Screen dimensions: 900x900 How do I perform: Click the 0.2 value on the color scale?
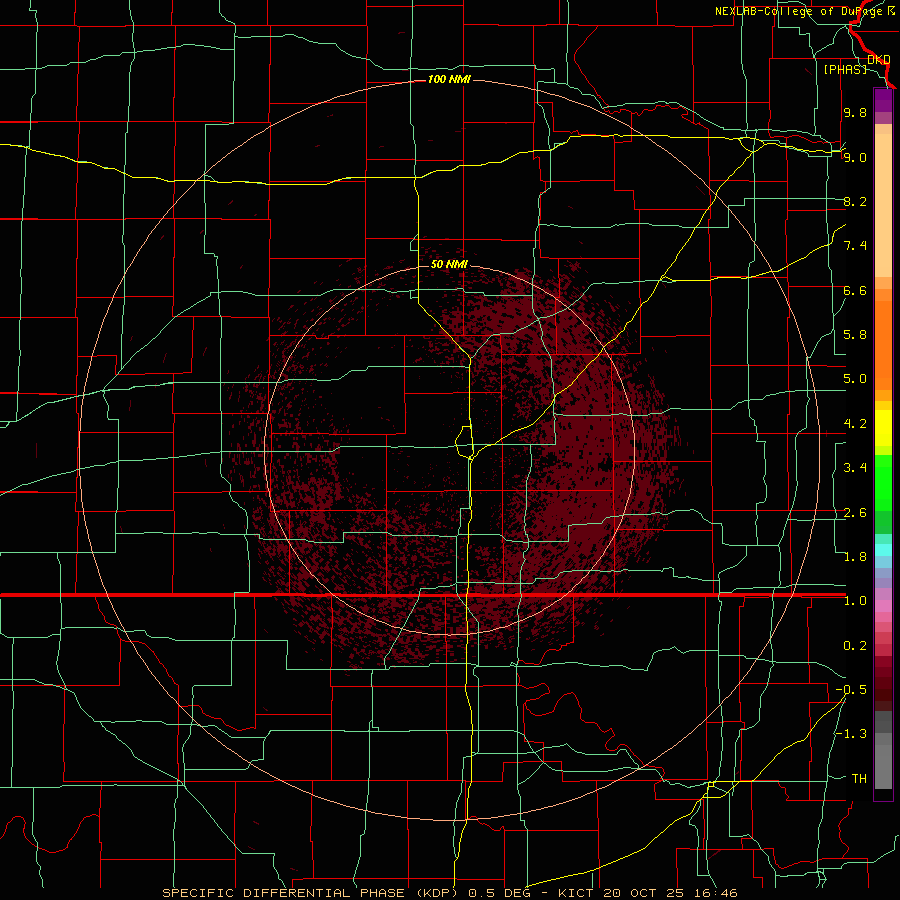[855, 646]
